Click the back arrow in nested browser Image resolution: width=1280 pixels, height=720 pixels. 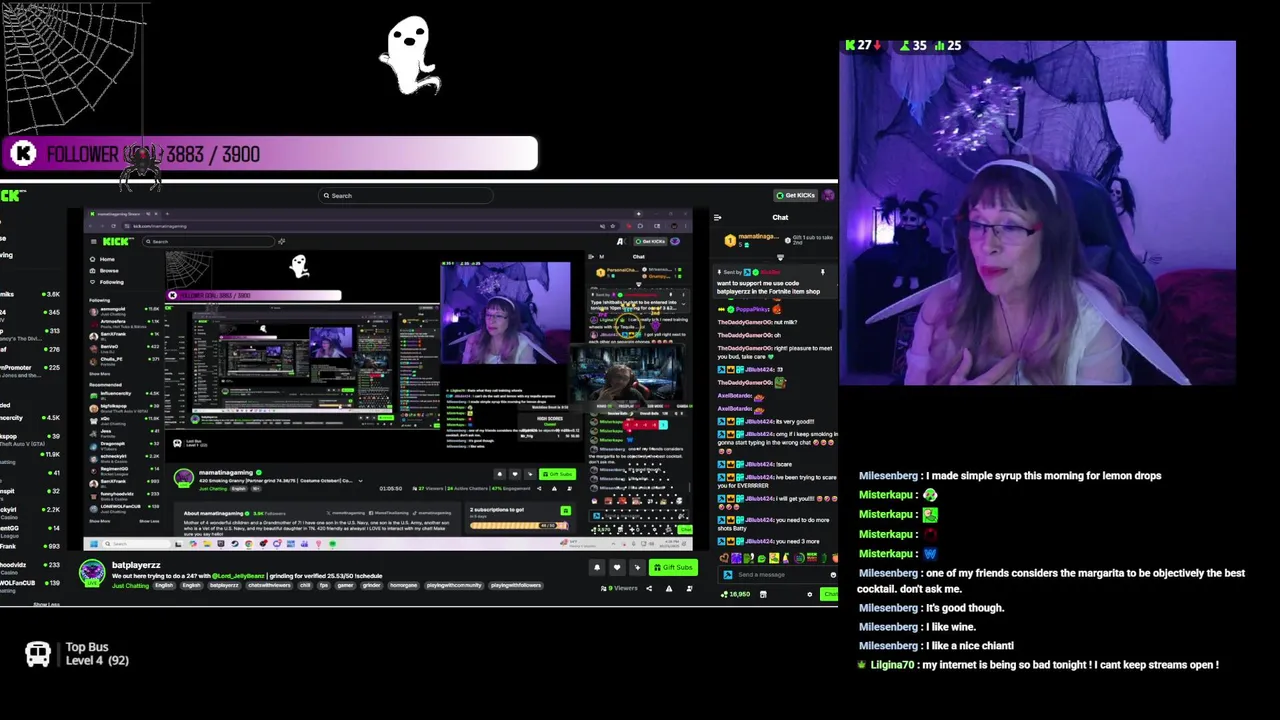(90, 225)
